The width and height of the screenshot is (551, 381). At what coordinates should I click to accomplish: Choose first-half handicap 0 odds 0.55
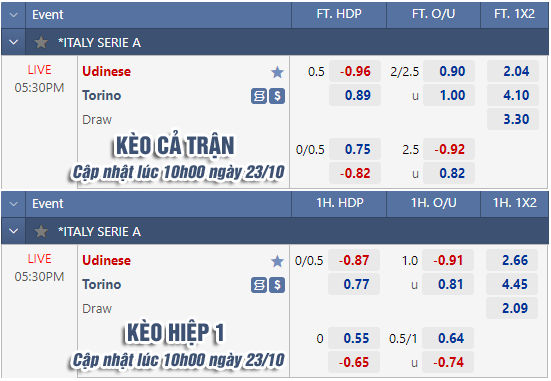354,338
